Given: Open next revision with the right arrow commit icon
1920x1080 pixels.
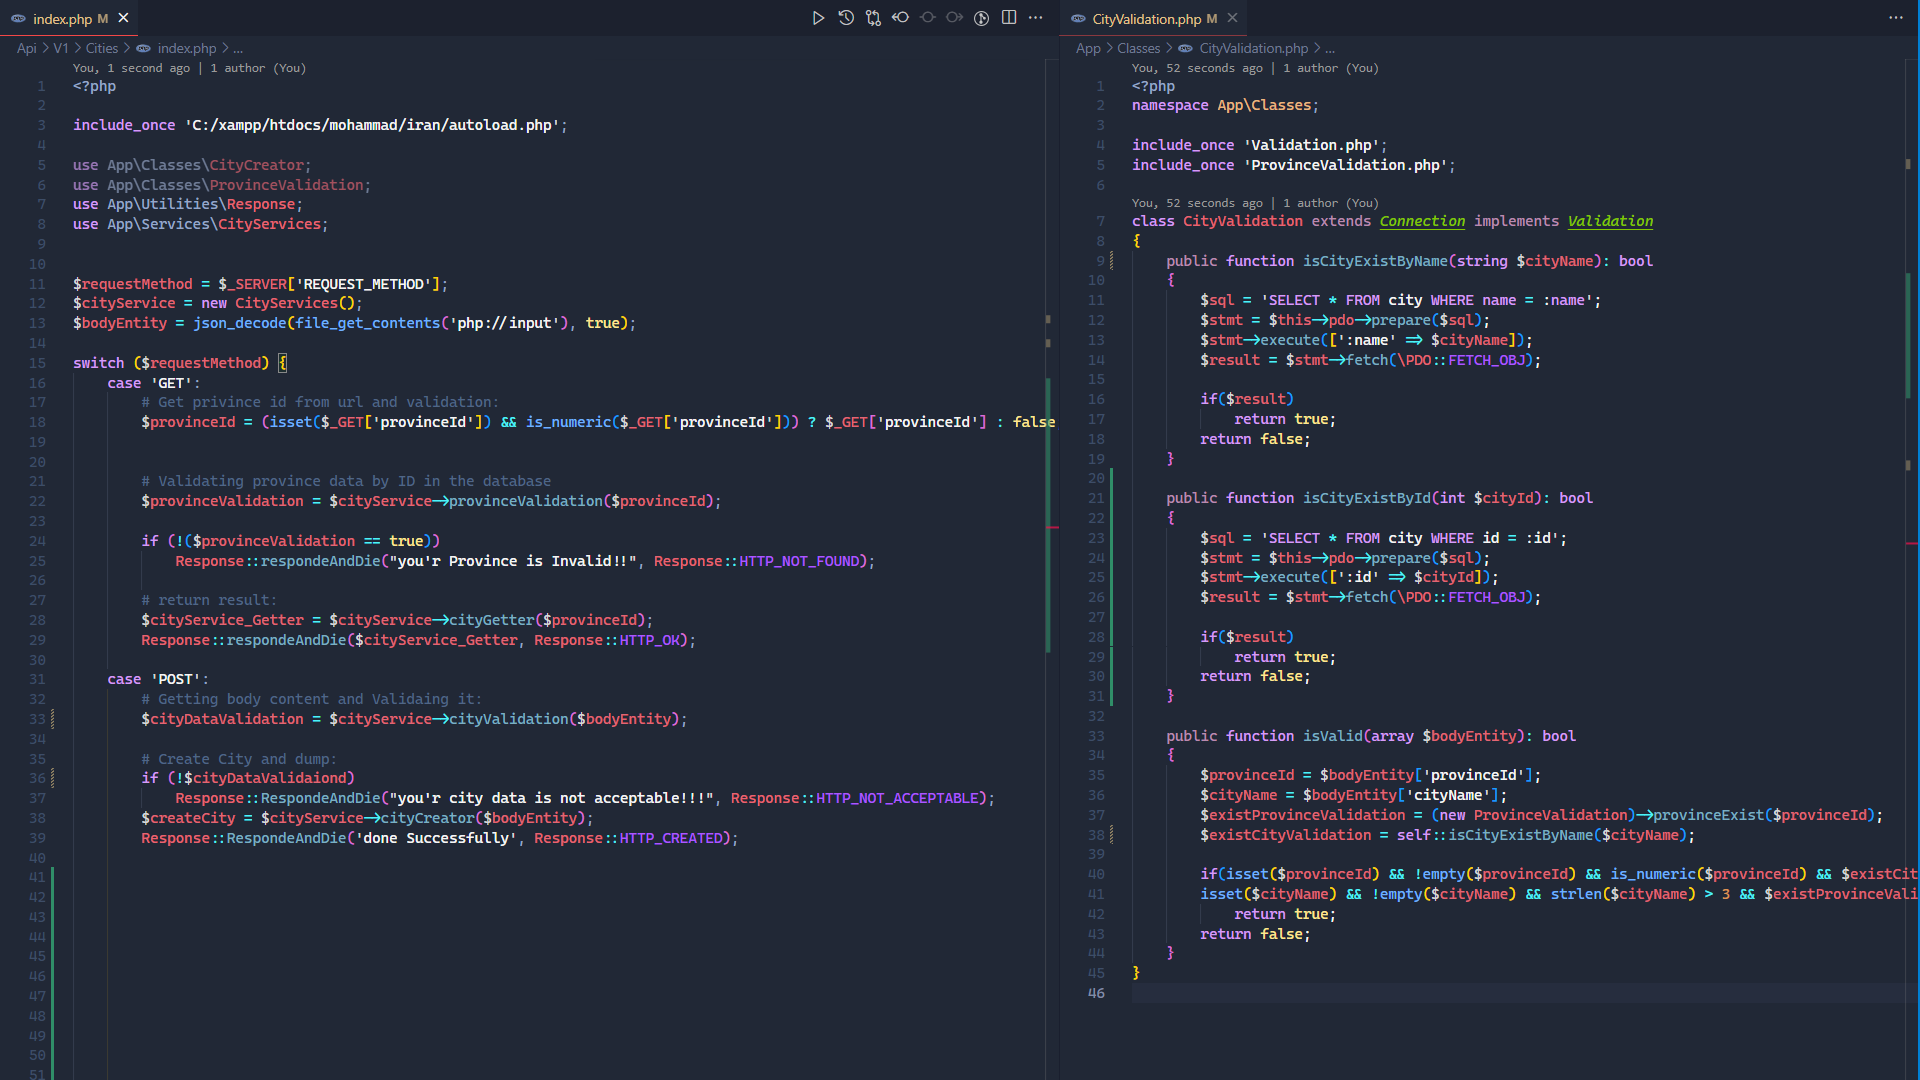Looking at the screenshot, I should [954, 18].
